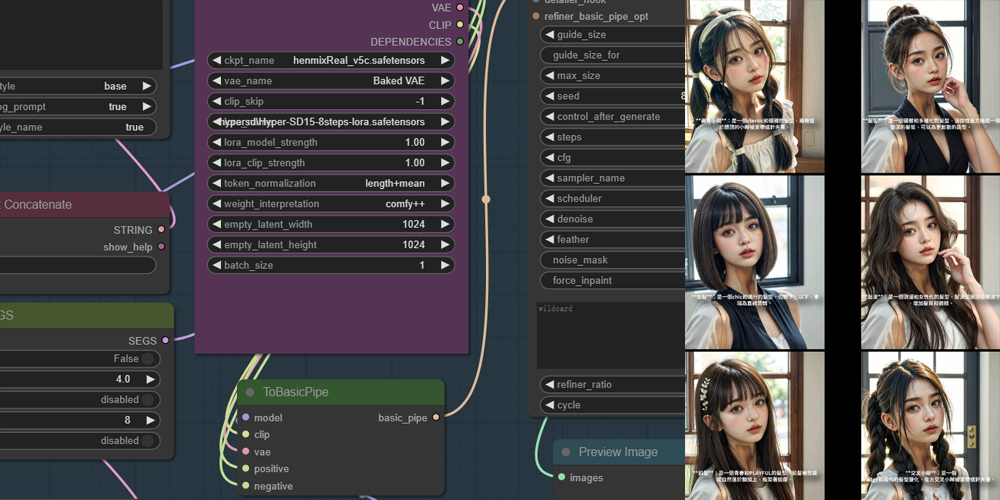Click the steps widget left arrow
Screen dimensions: 1000x500
(548, 137)
